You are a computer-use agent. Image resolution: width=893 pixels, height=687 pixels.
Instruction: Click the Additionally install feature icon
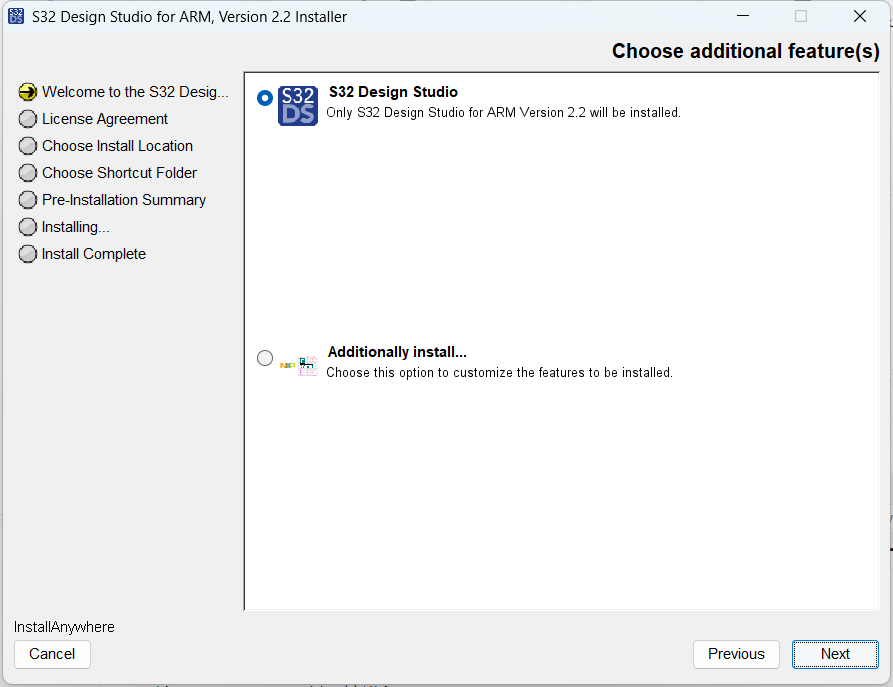299,365
